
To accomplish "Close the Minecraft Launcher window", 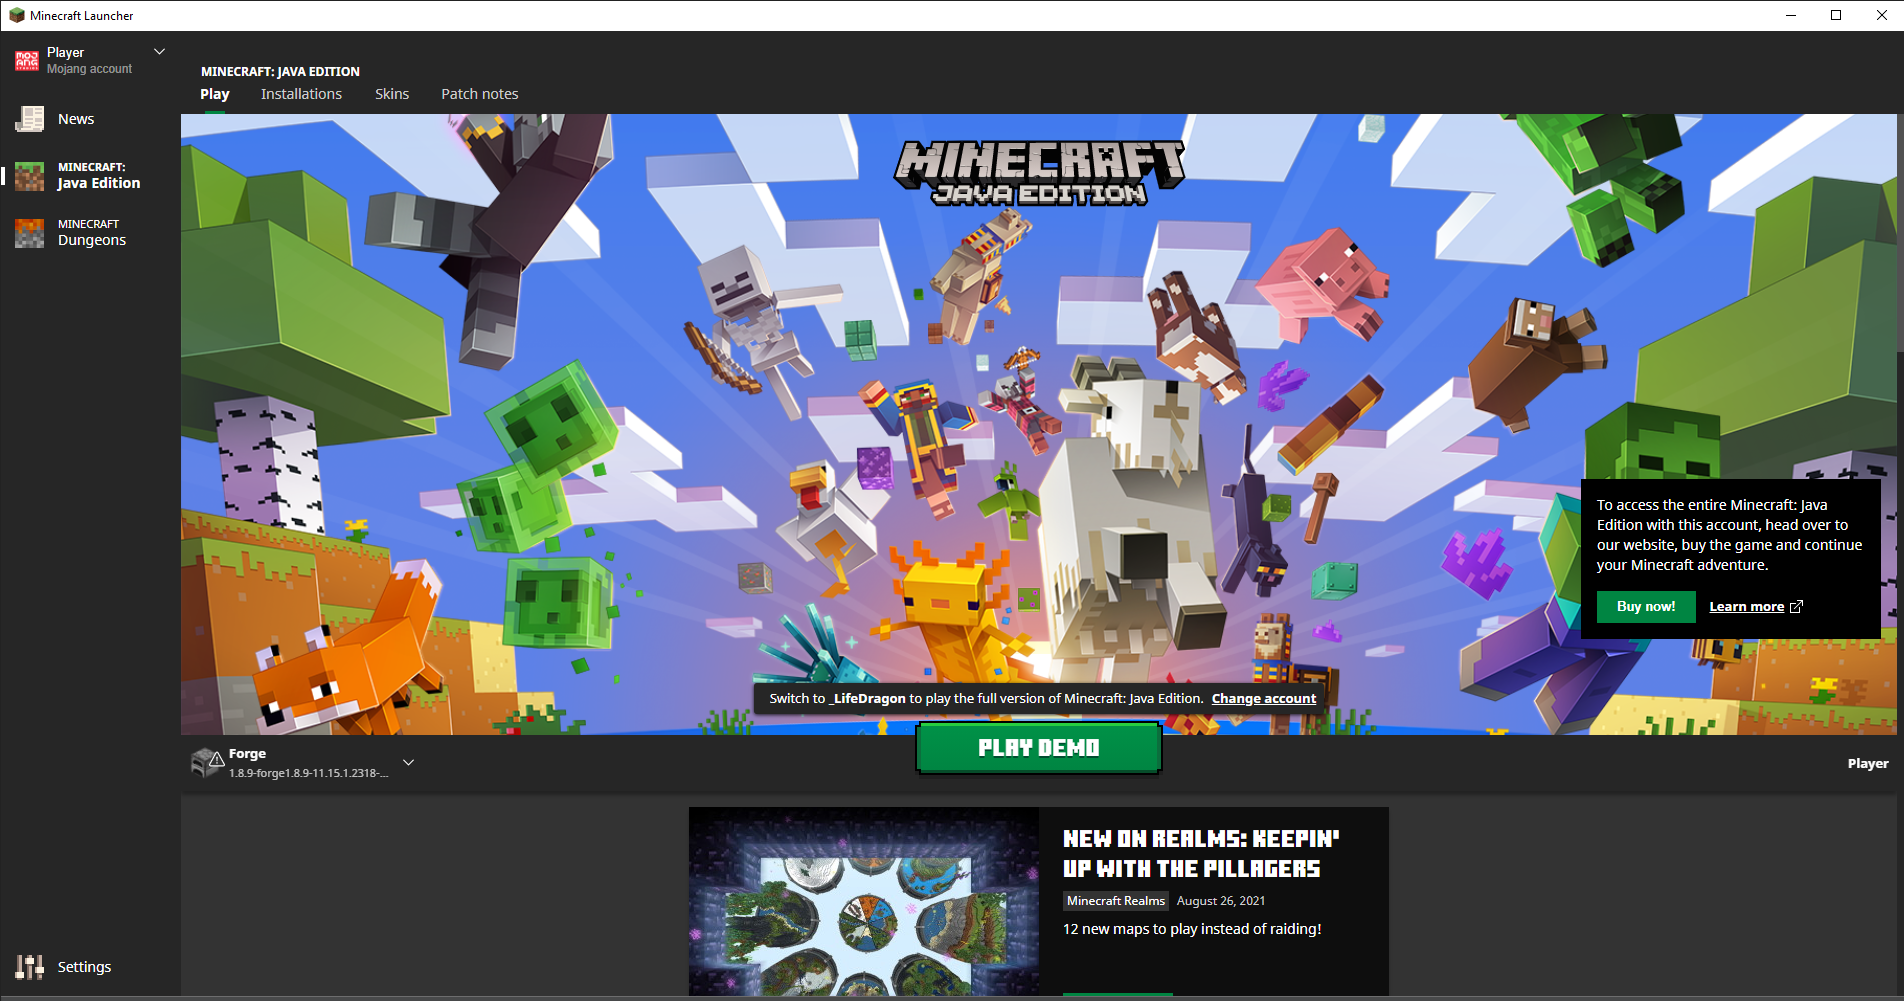I will pos(1881,15).
